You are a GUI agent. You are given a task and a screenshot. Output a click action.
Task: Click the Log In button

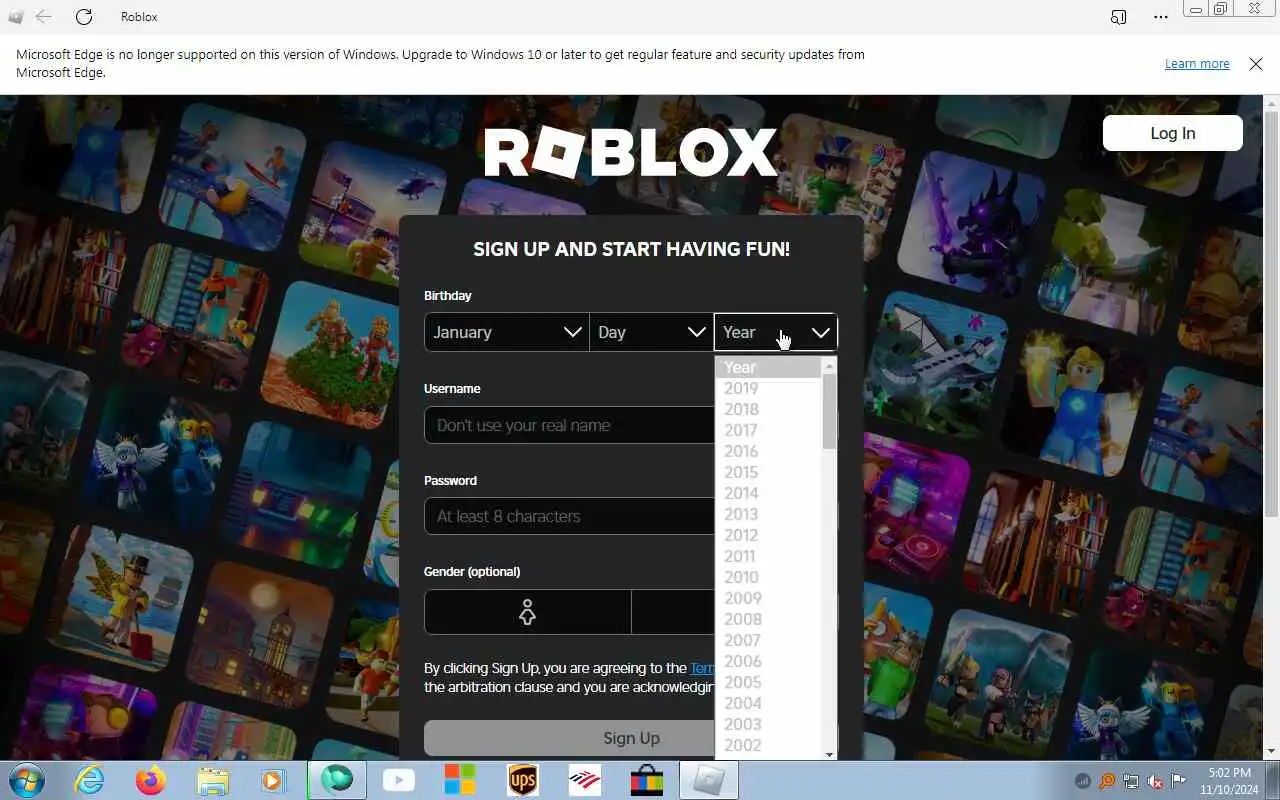(1173, 133)
